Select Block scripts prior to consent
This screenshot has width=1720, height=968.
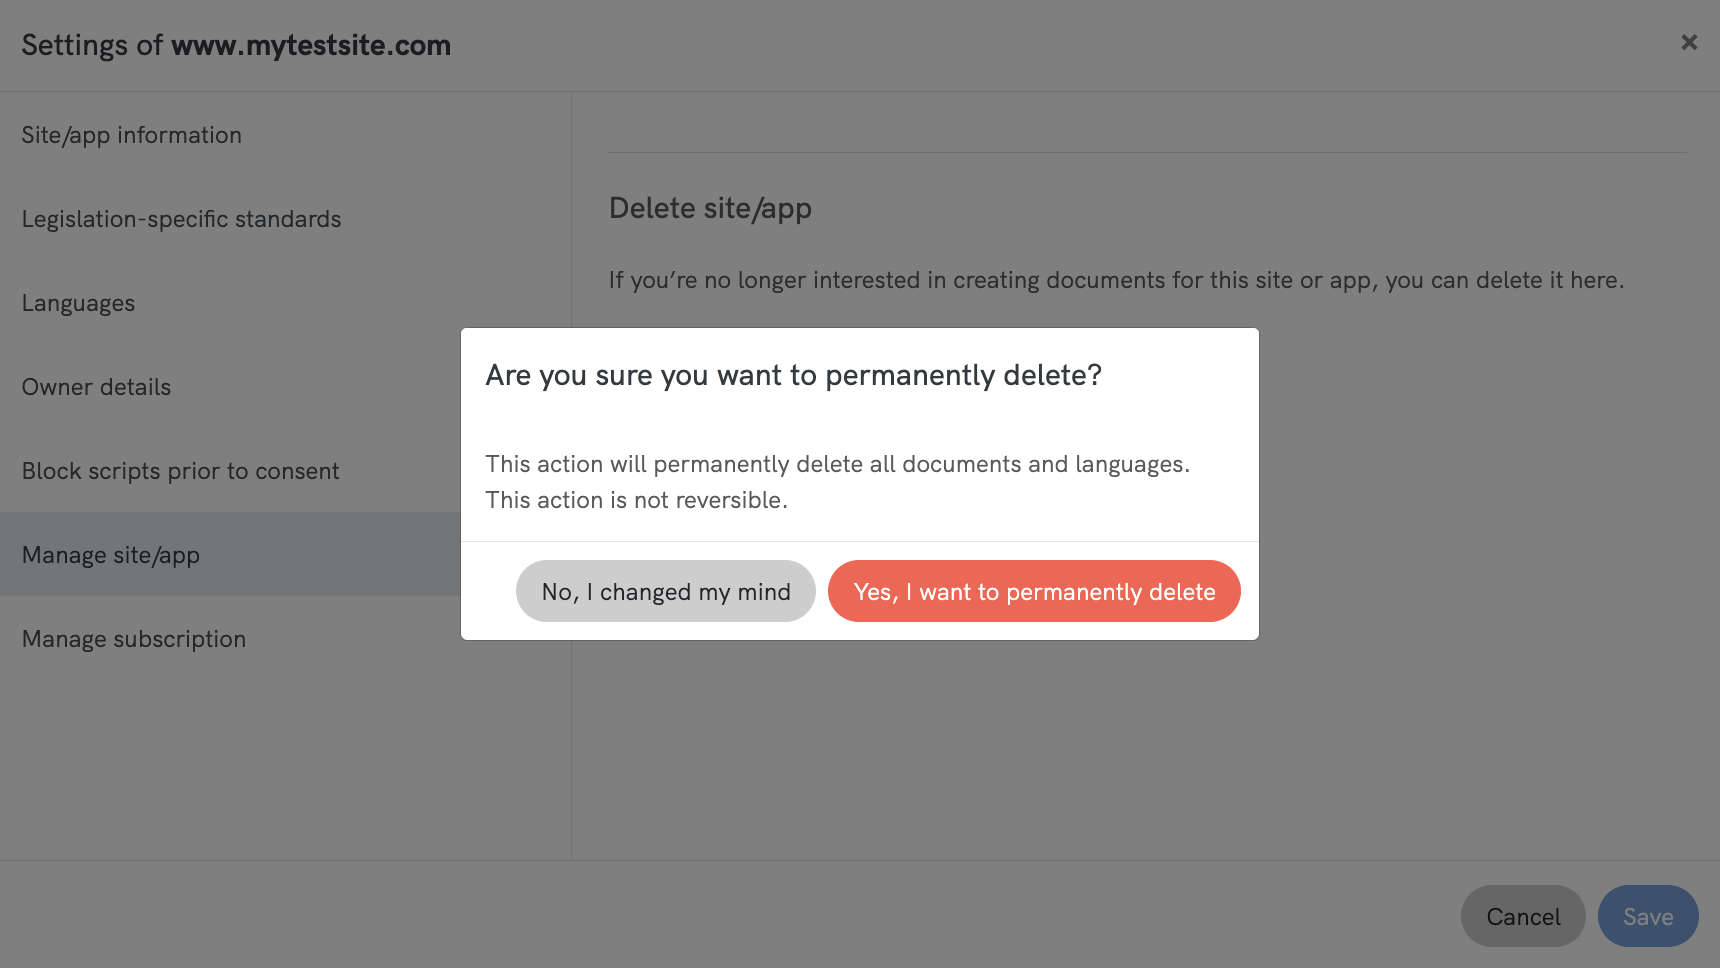(180, 471)
